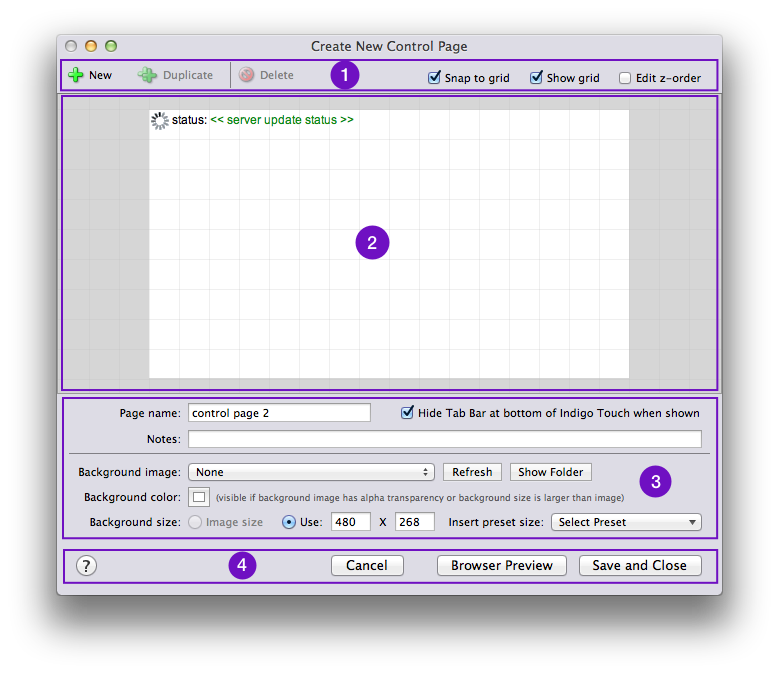Click the red Delete toolbar icon

[x=246, y=75]
